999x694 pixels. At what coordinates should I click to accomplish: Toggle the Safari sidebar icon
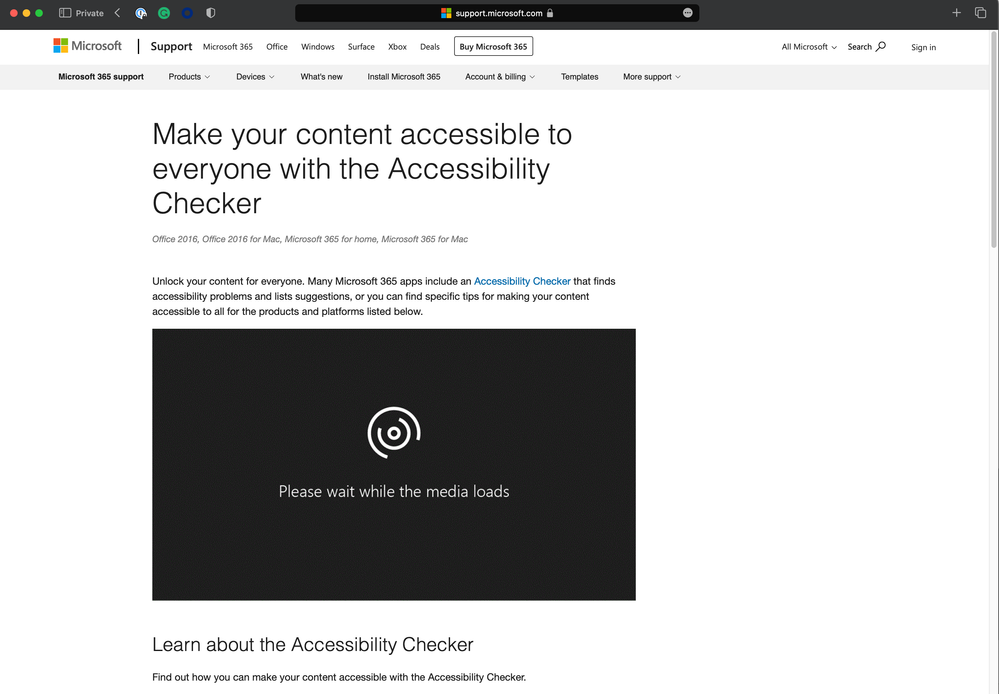pos(65,13)
